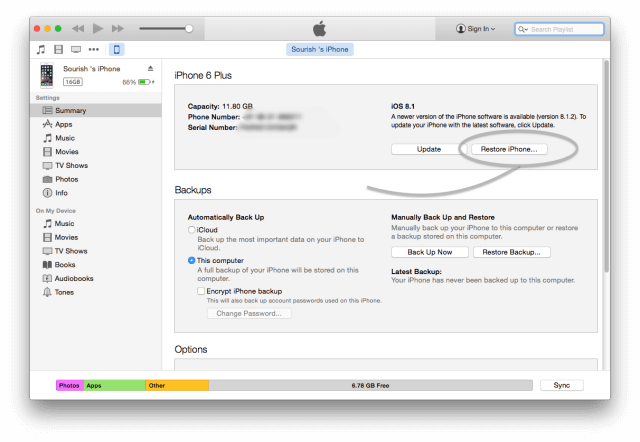Click the Other segment in storage bar

pos(177,385)
